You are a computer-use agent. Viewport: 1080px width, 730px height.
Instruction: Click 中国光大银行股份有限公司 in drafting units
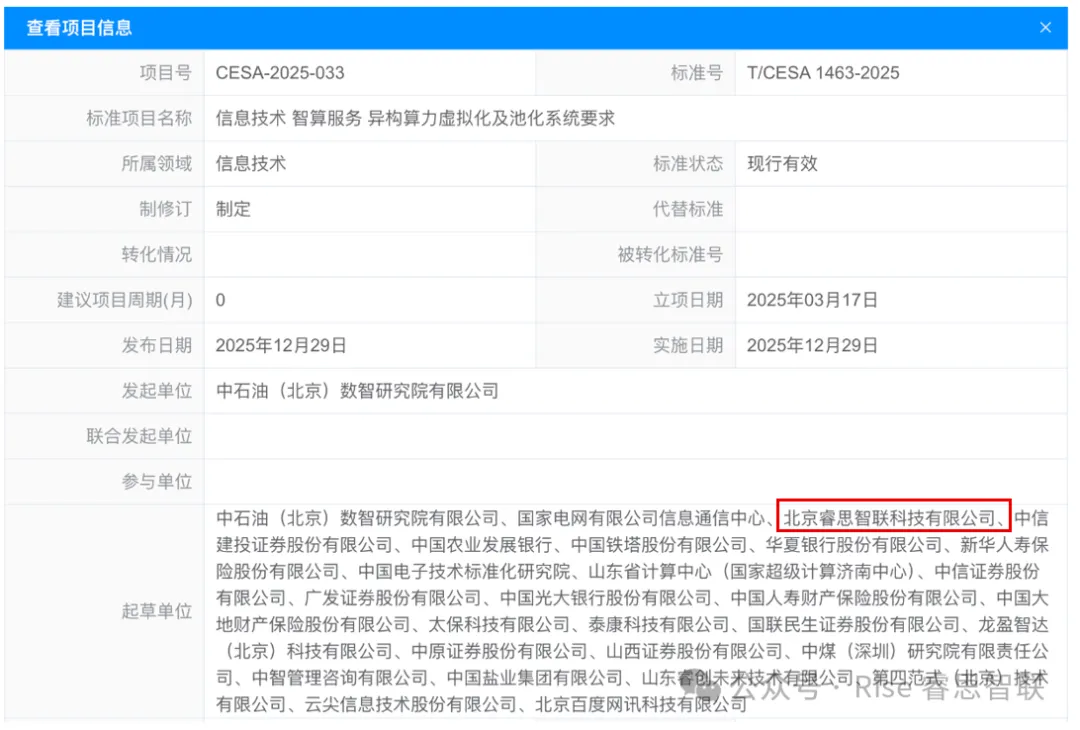click(605, 598)
